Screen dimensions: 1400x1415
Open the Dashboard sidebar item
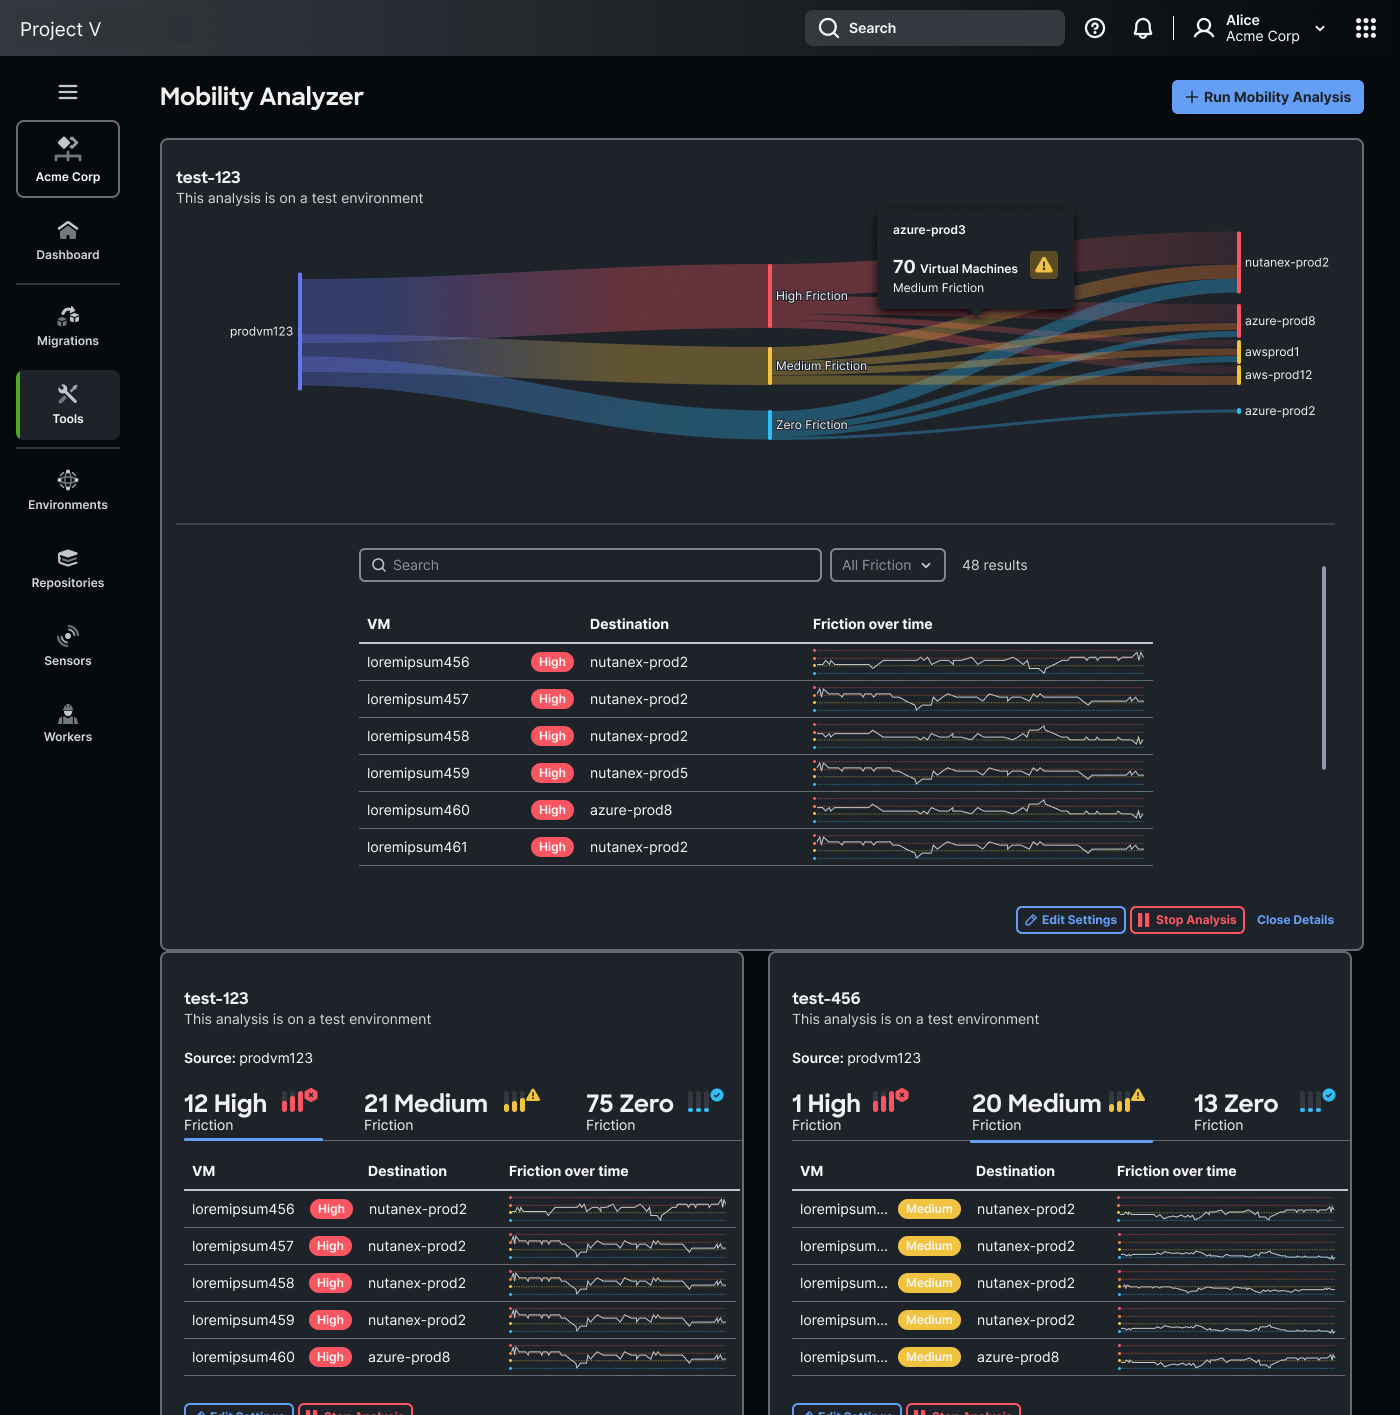point(68,241)
